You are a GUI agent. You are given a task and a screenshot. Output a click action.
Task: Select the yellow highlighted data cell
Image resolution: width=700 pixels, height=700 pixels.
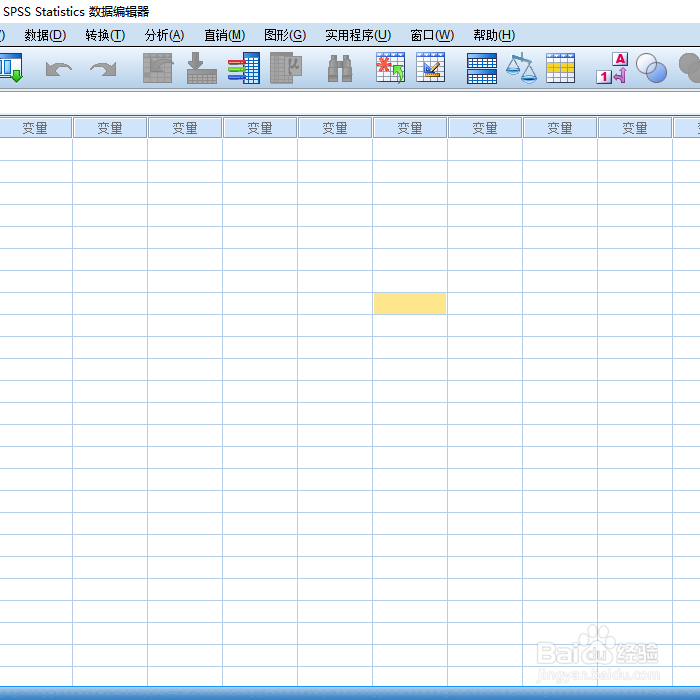tap(410, 304)
